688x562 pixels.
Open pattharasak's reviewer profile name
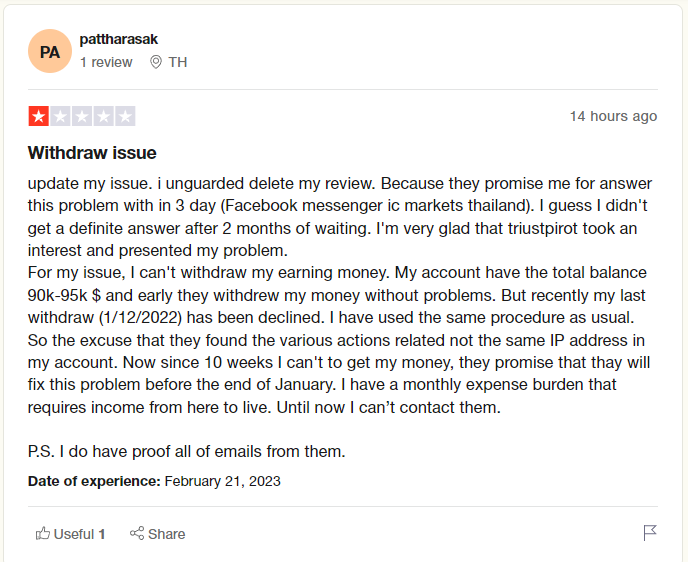click(118, 39)
